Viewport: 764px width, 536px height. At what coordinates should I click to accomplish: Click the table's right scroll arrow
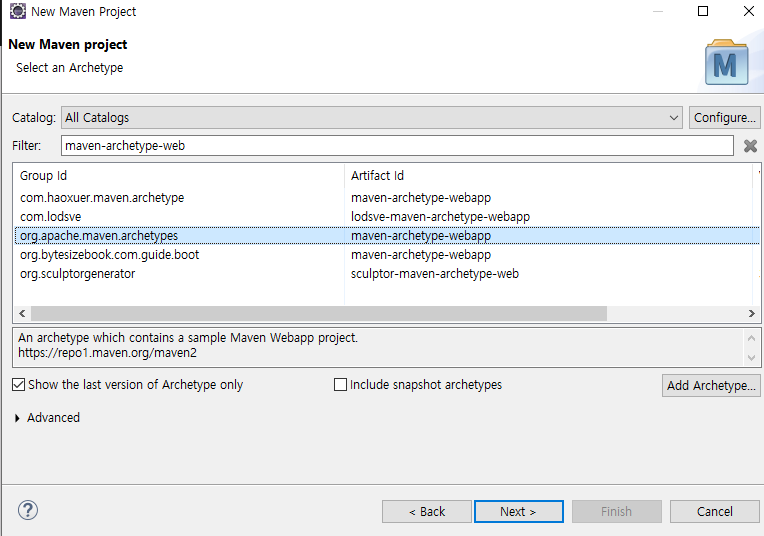(x=751, y=313)
